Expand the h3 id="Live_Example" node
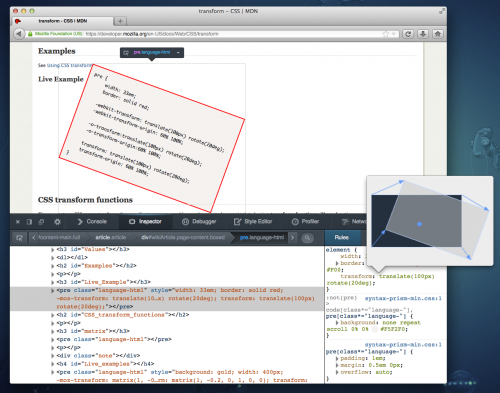Image resolution: width=500 pixels, height=393 pixels. pos(52,282)
